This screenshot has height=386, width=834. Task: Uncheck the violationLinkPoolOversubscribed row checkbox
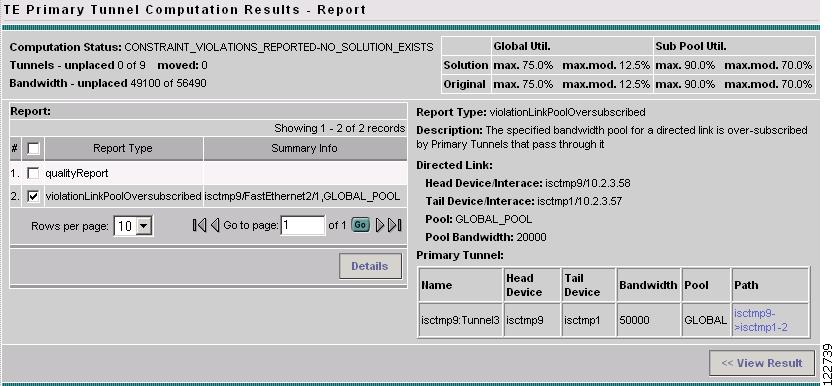pyautogui.click(x=33, y=197)
